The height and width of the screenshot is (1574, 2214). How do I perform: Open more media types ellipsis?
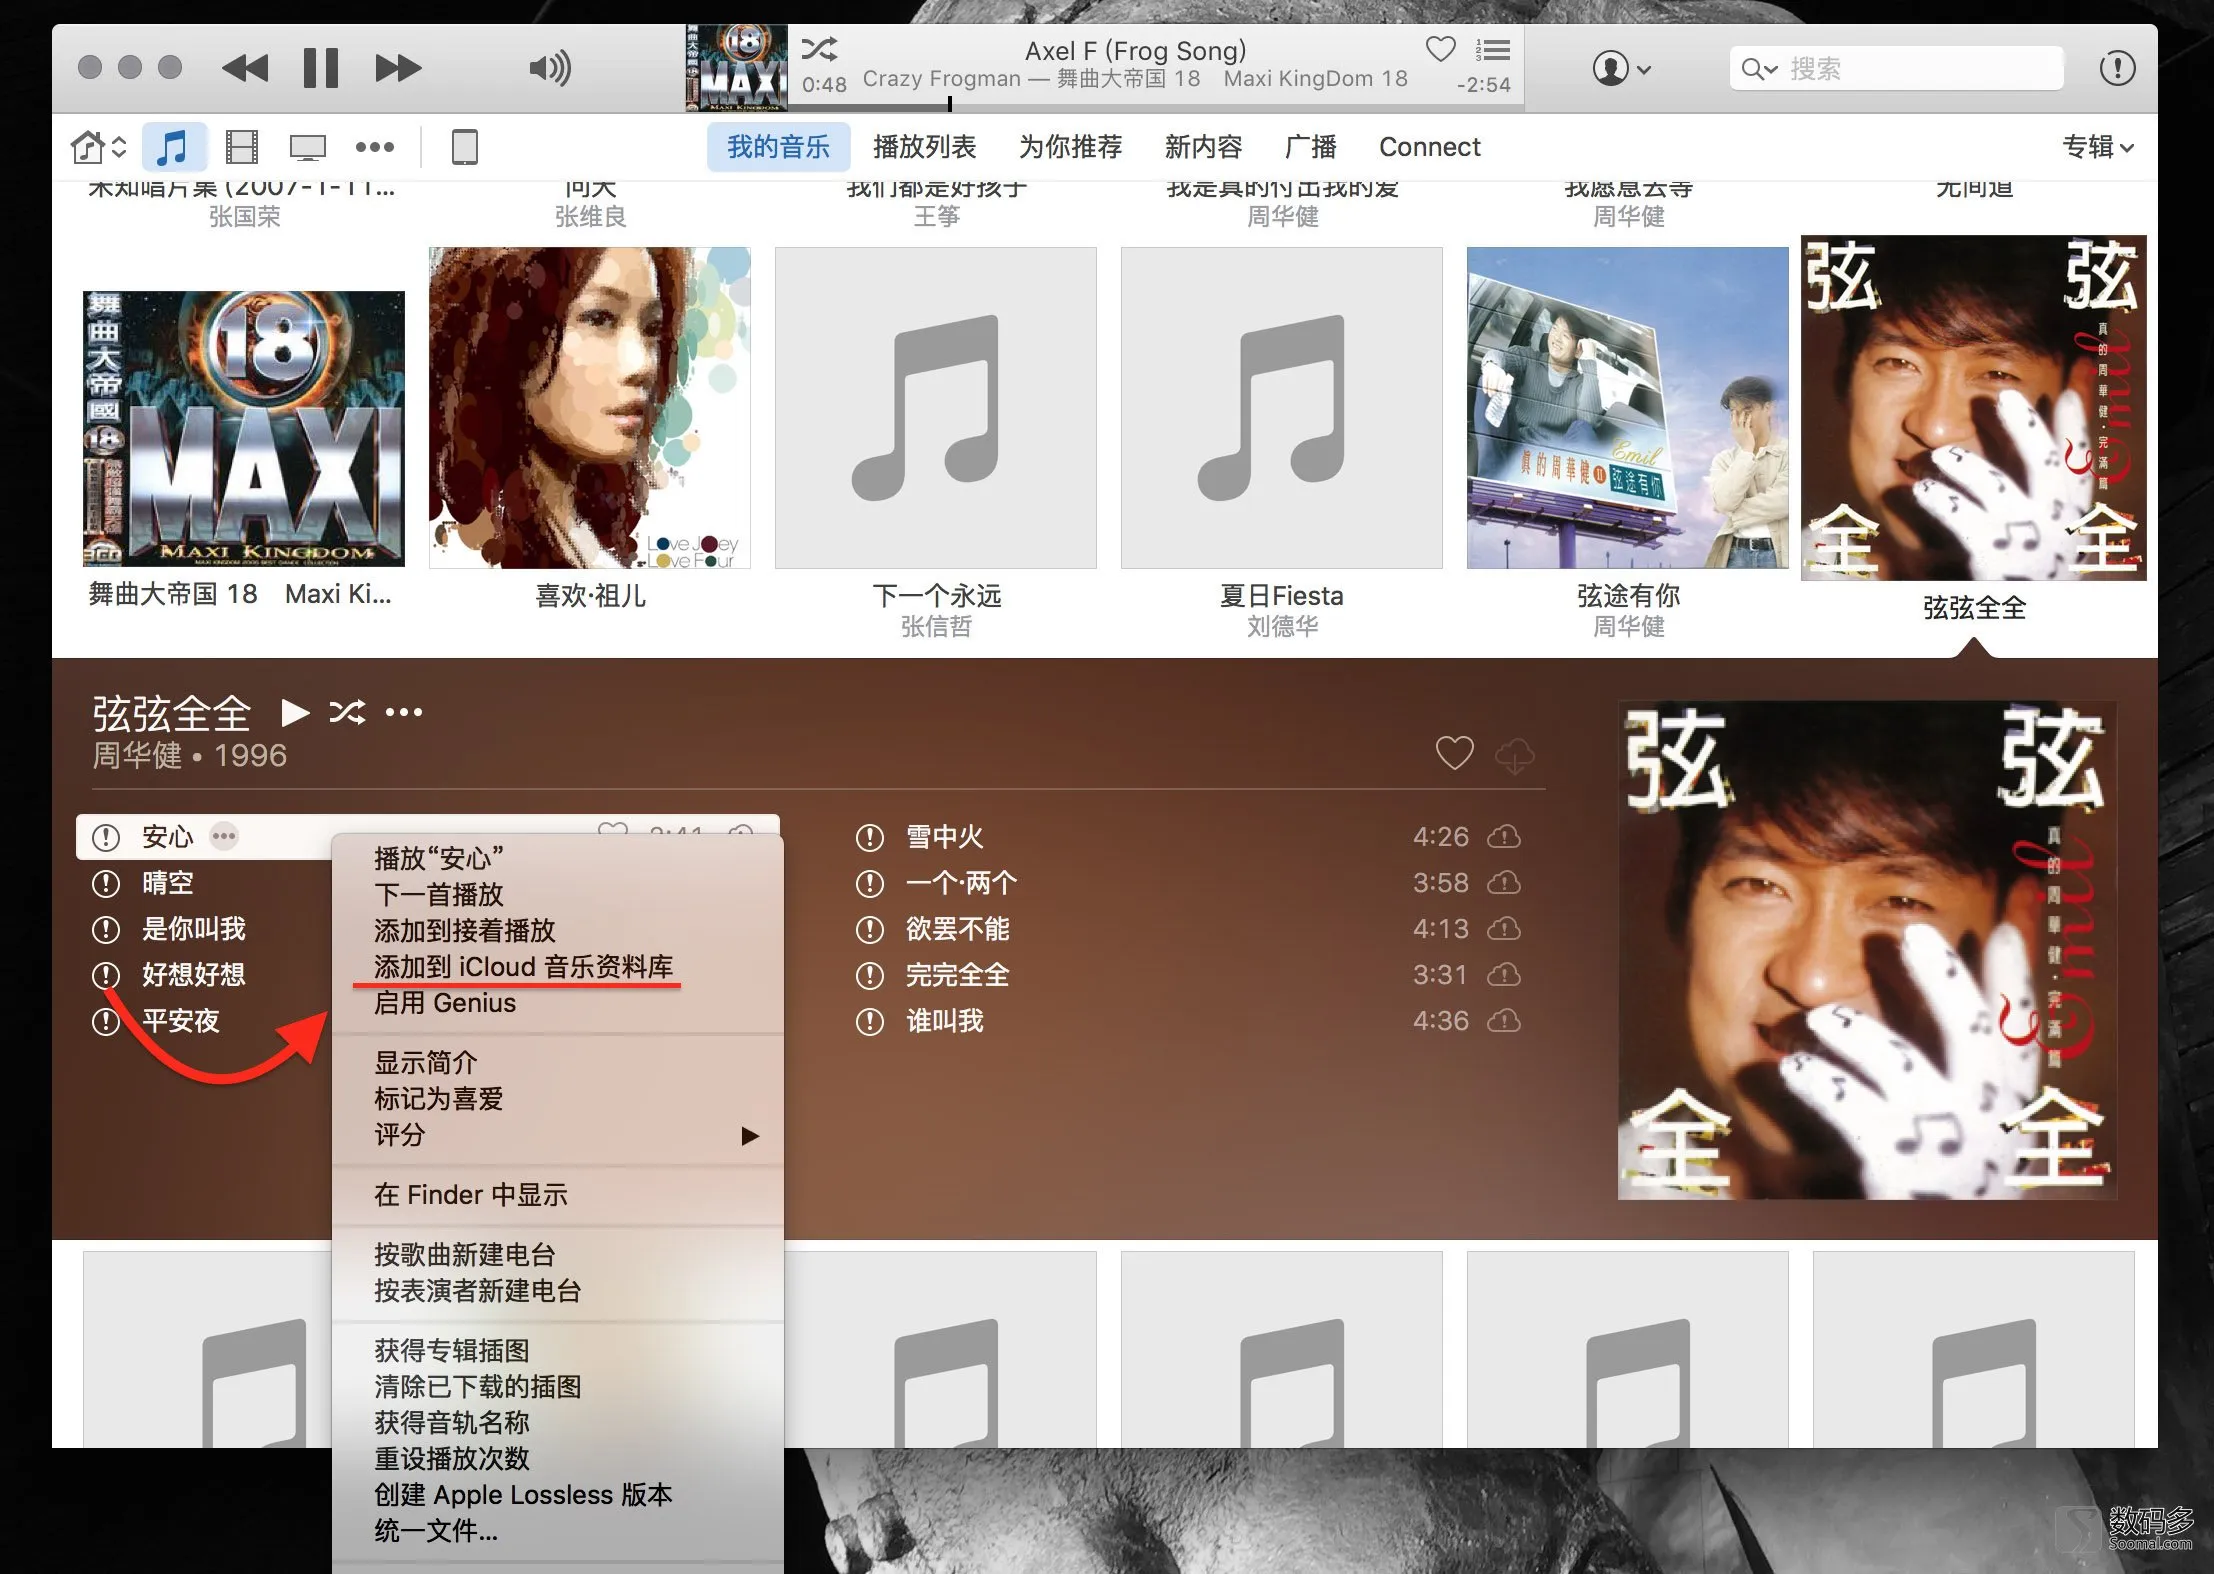(x=375, y=147)
